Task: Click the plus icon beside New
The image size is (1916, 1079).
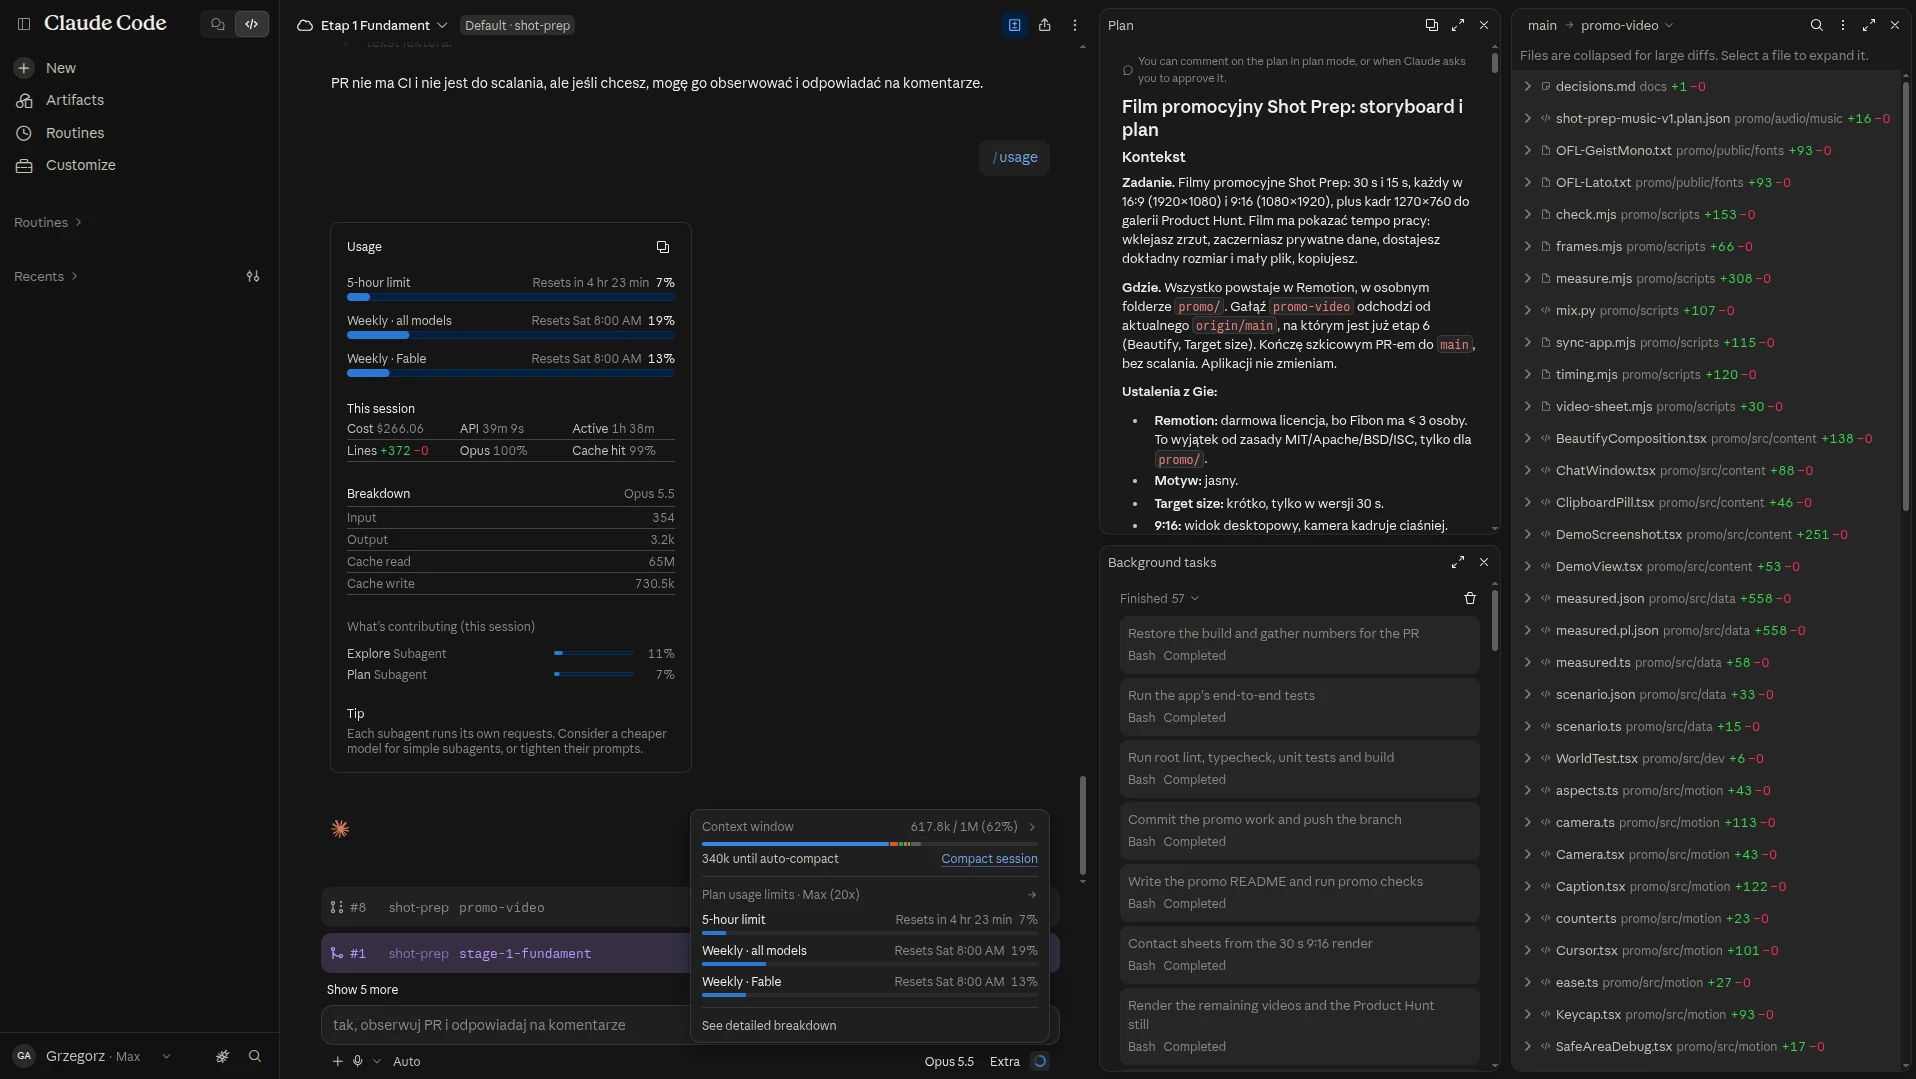Action: 24,68
